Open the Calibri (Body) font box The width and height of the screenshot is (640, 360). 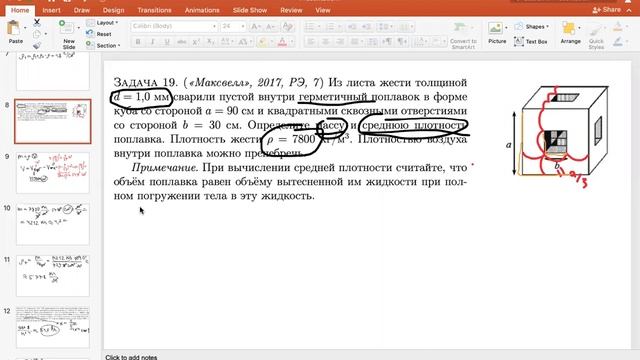coord(174,26)
